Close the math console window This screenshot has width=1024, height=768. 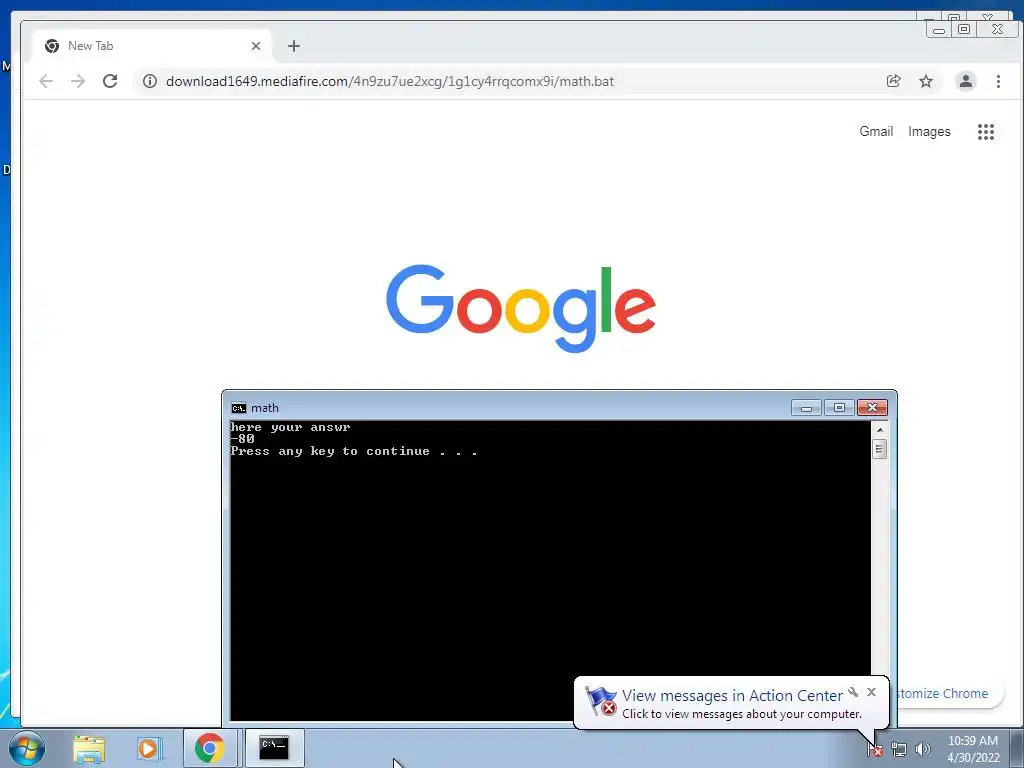click(x=872, y=408)
